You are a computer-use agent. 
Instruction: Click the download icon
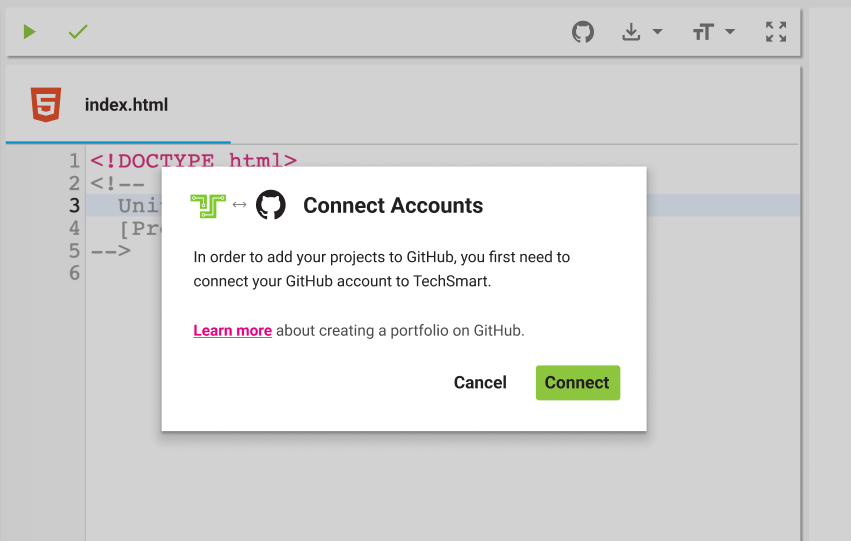click(x=631, y=32)
